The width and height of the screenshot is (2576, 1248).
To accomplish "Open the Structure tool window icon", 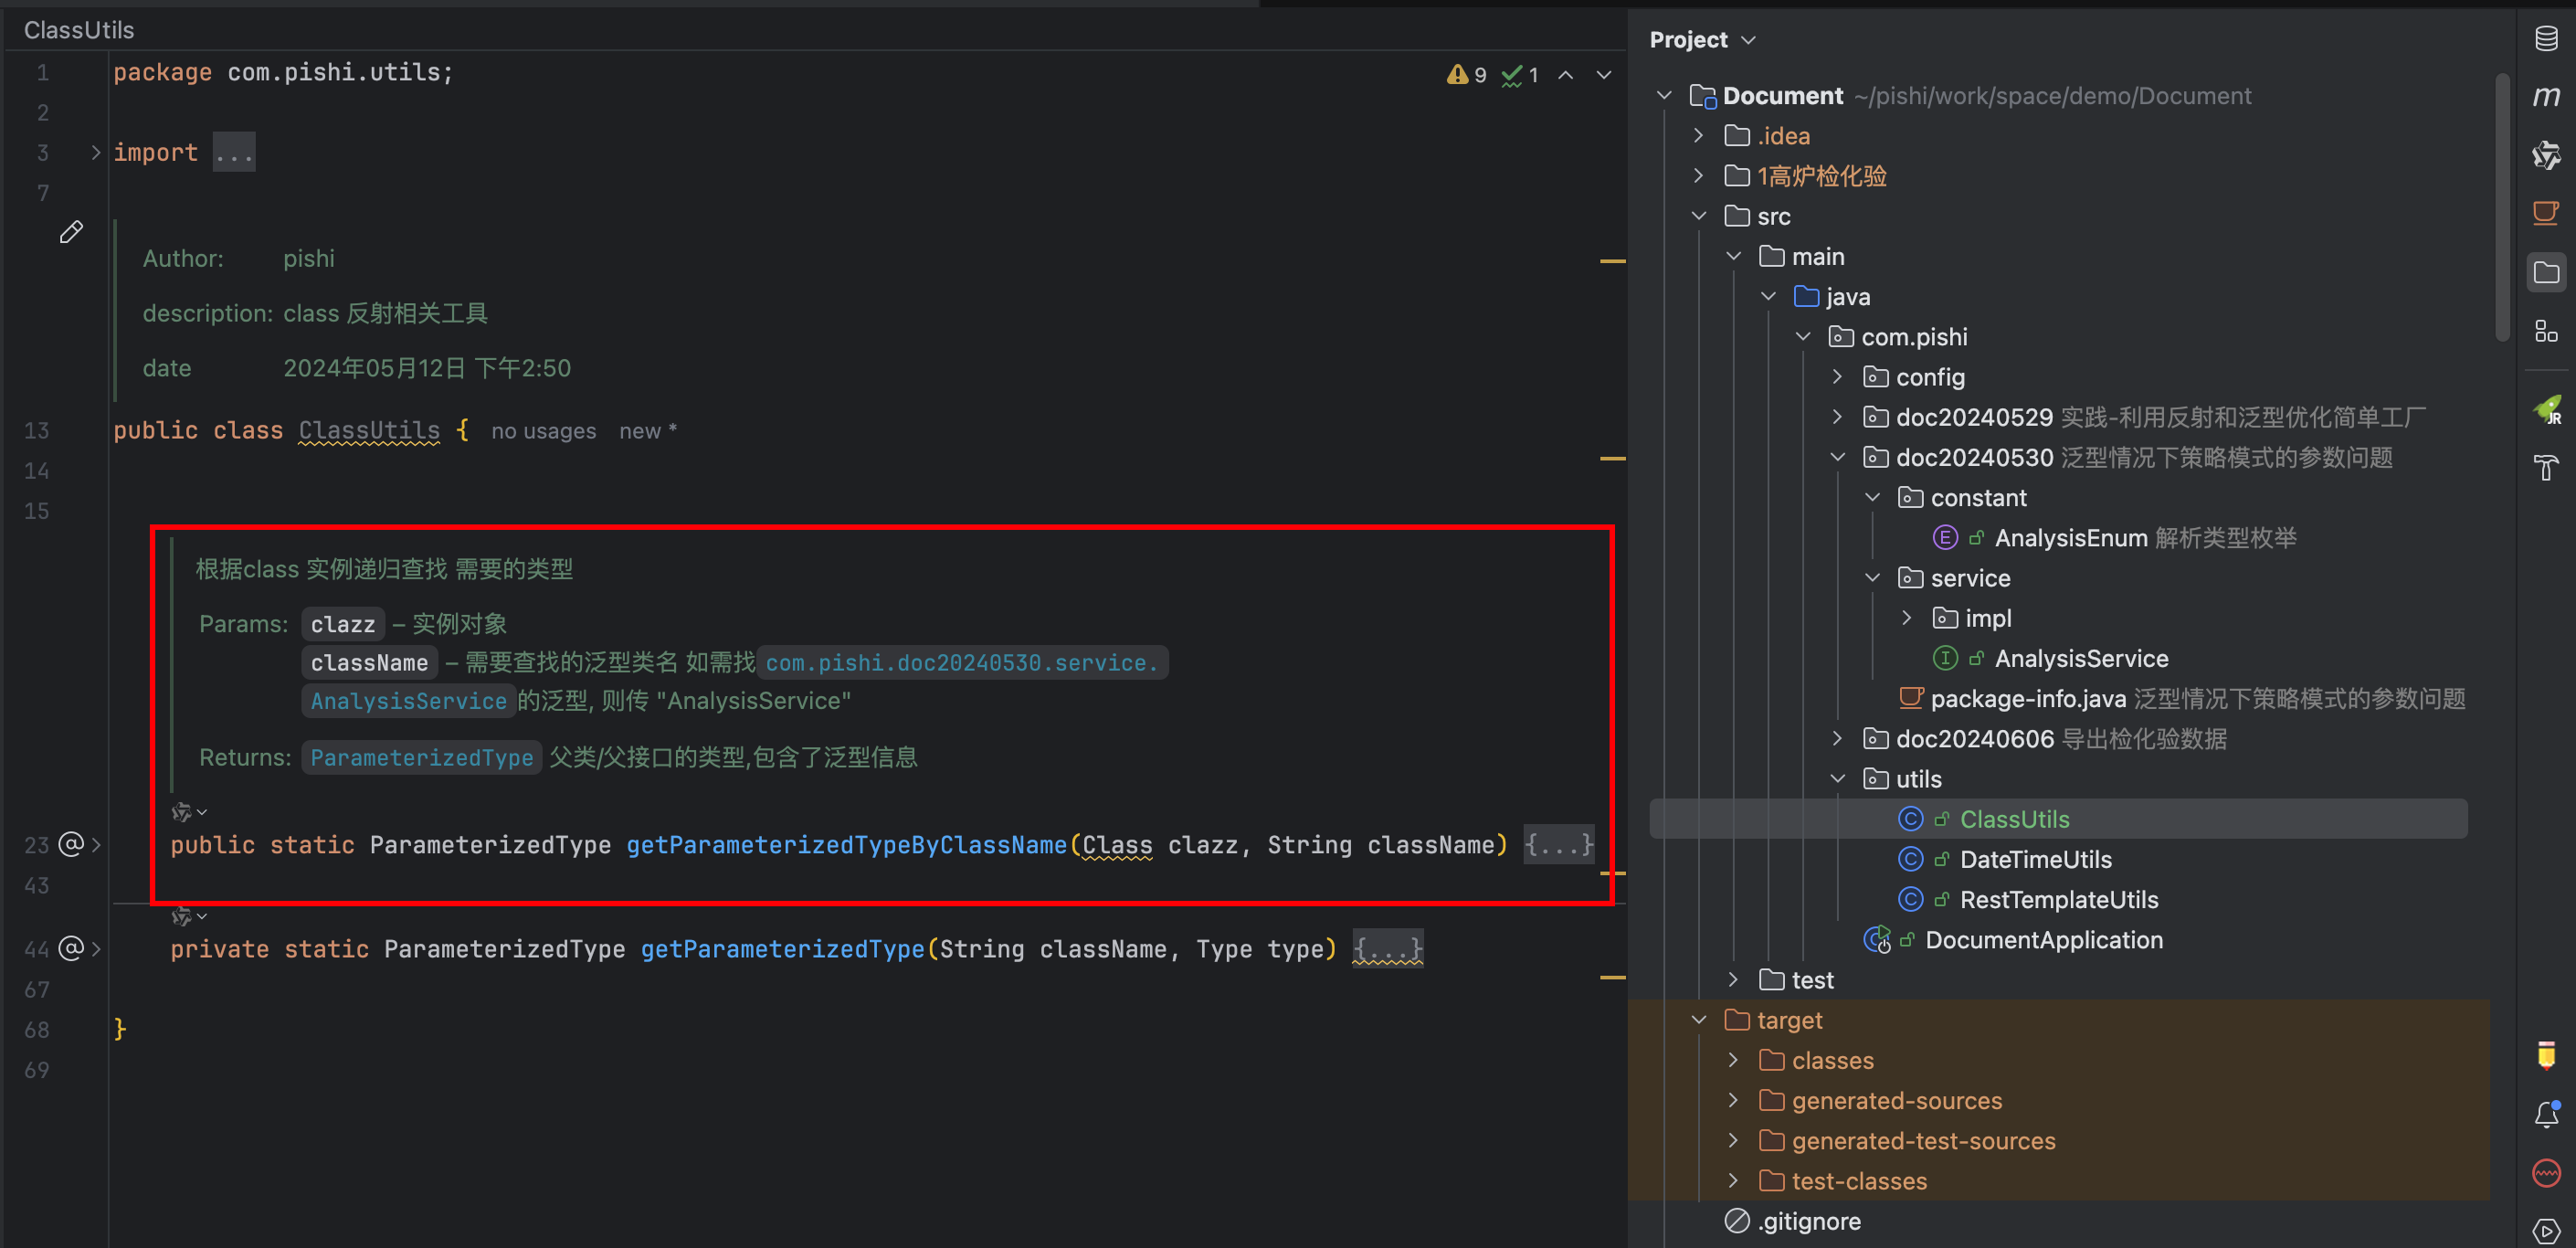I will 2546,331.
